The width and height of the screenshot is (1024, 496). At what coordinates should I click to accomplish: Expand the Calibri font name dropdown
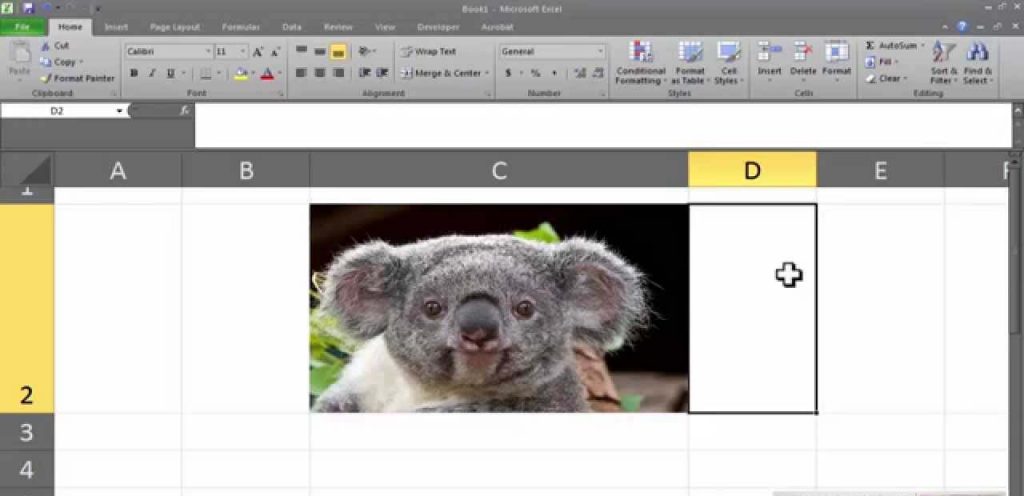208,52
